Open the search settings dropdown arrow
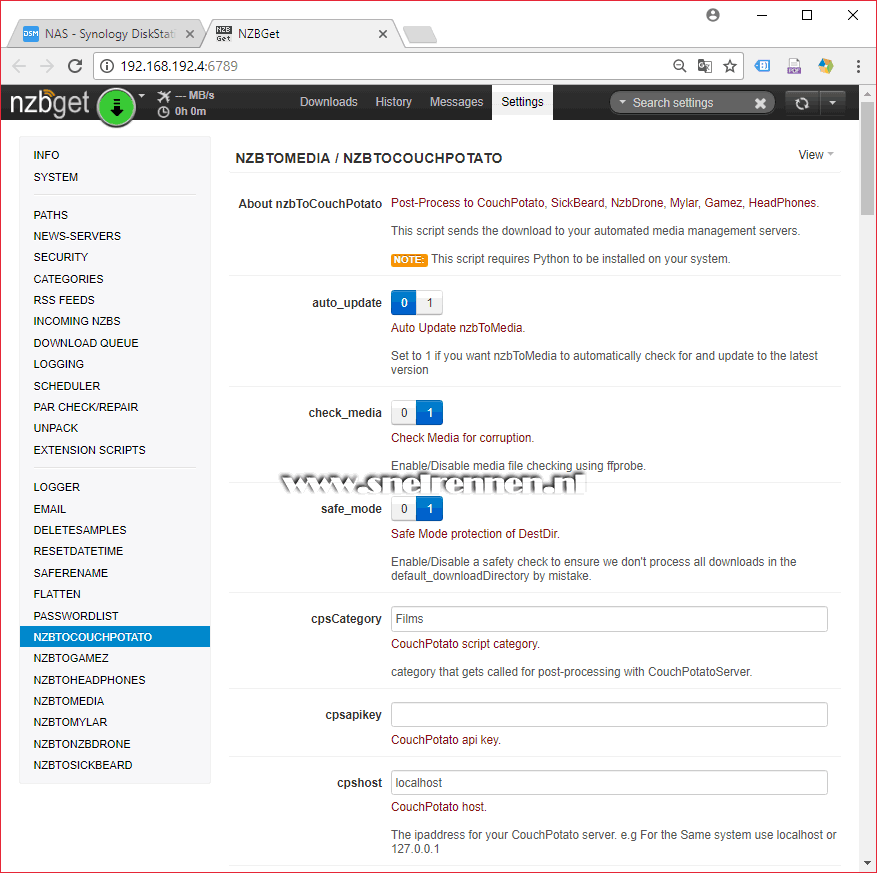This screenshot has width=877, height=873. pos(622,102)
